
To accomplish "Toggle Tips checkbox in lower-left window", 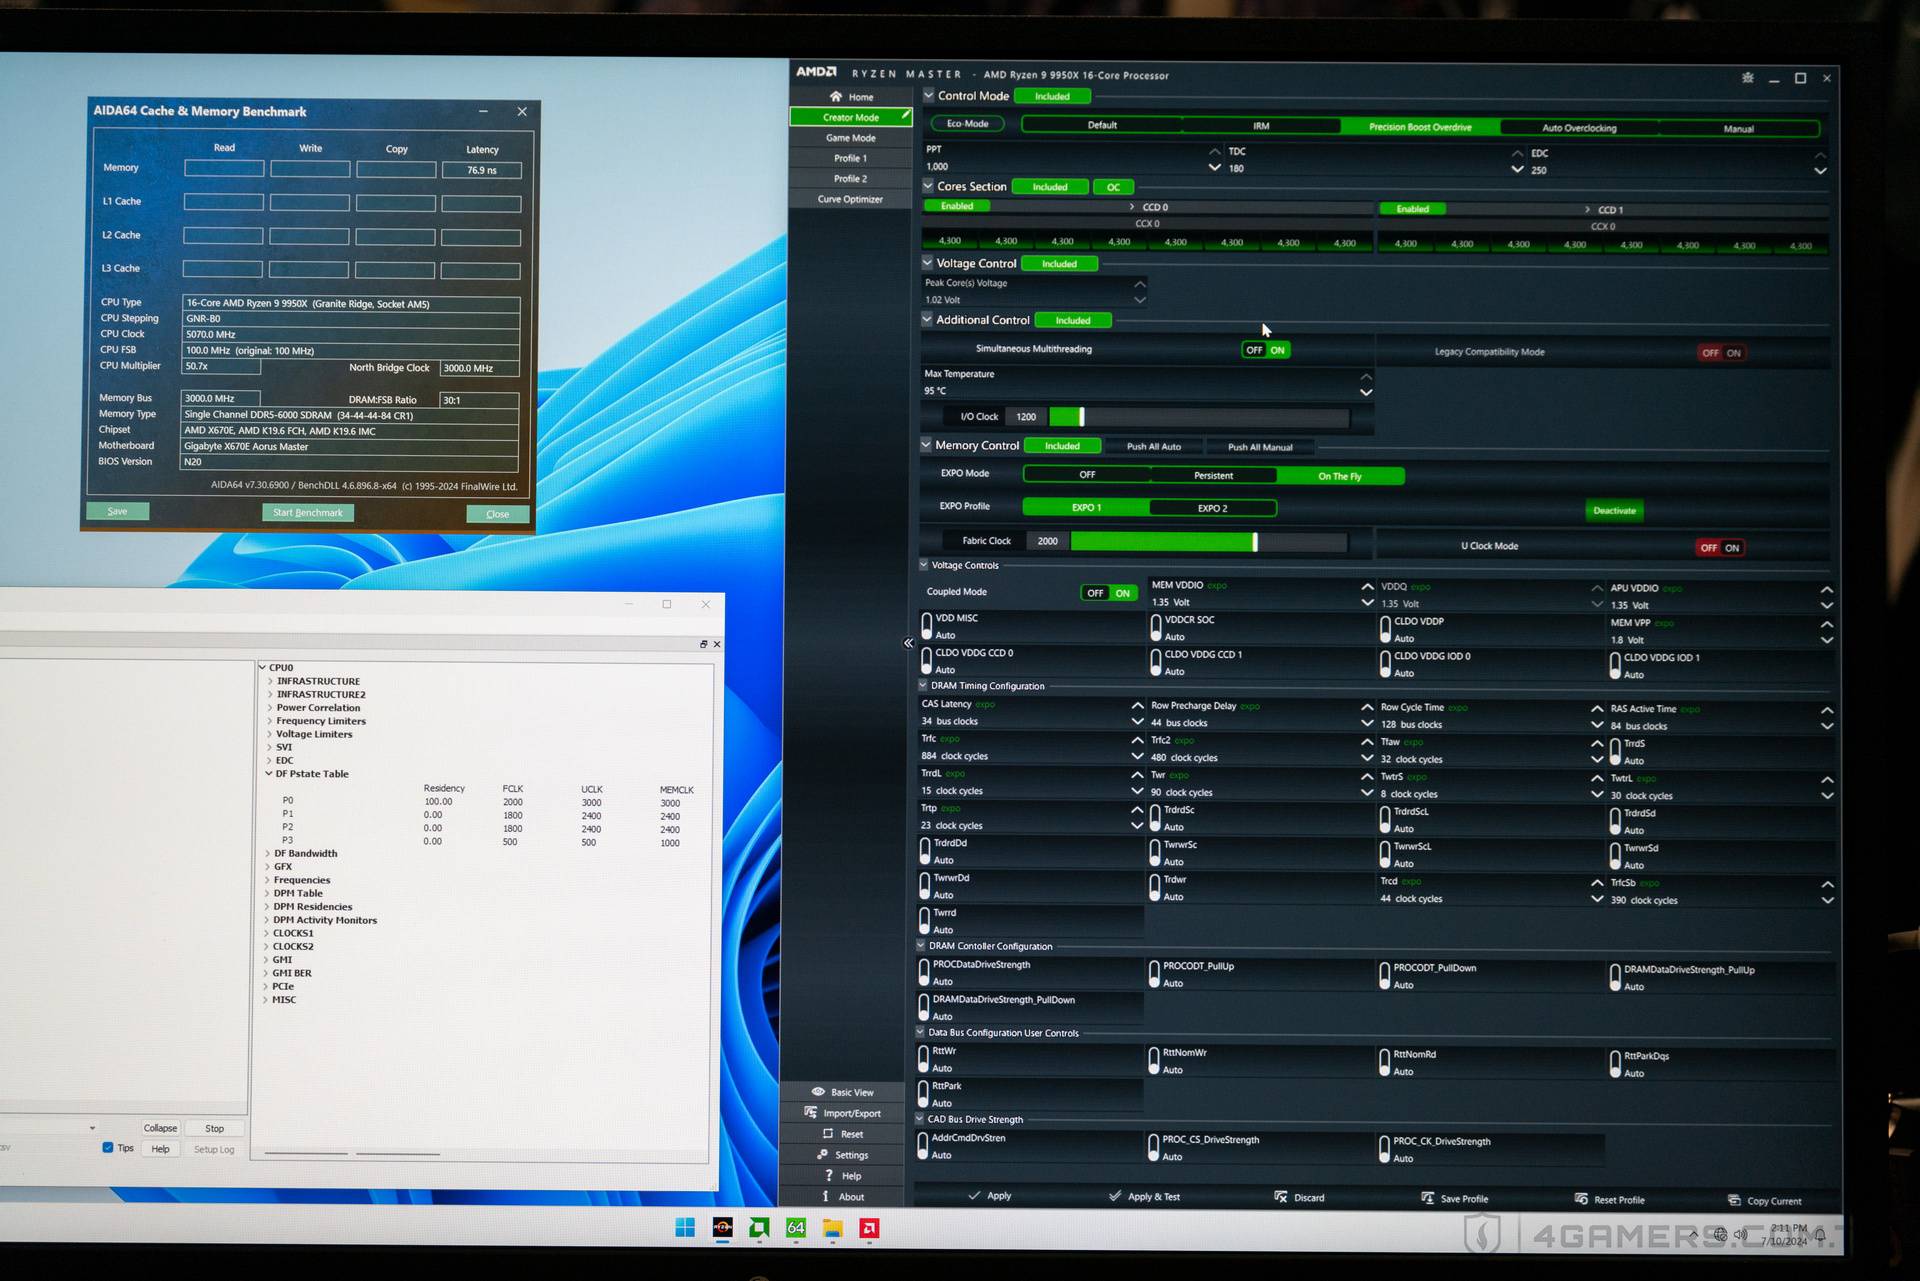I will 107,1147.
